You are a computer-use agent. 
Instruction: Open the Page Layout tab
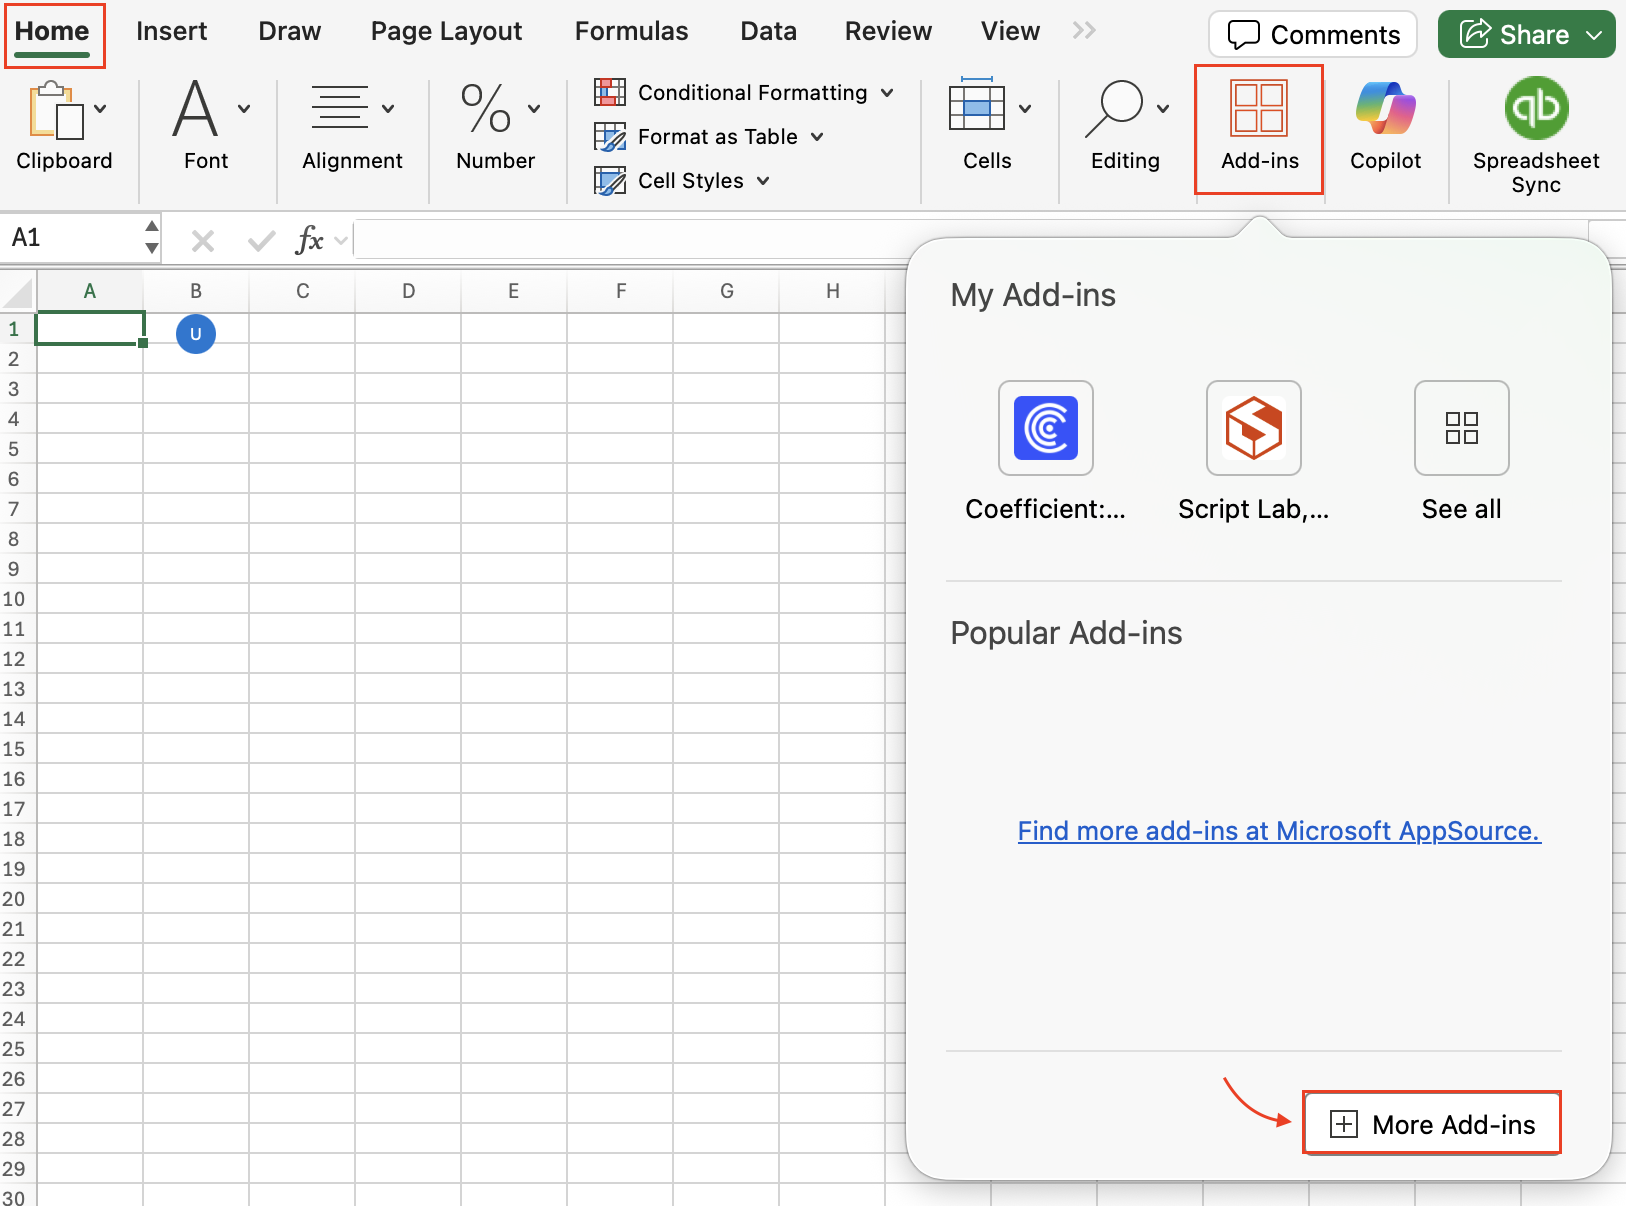446,32
